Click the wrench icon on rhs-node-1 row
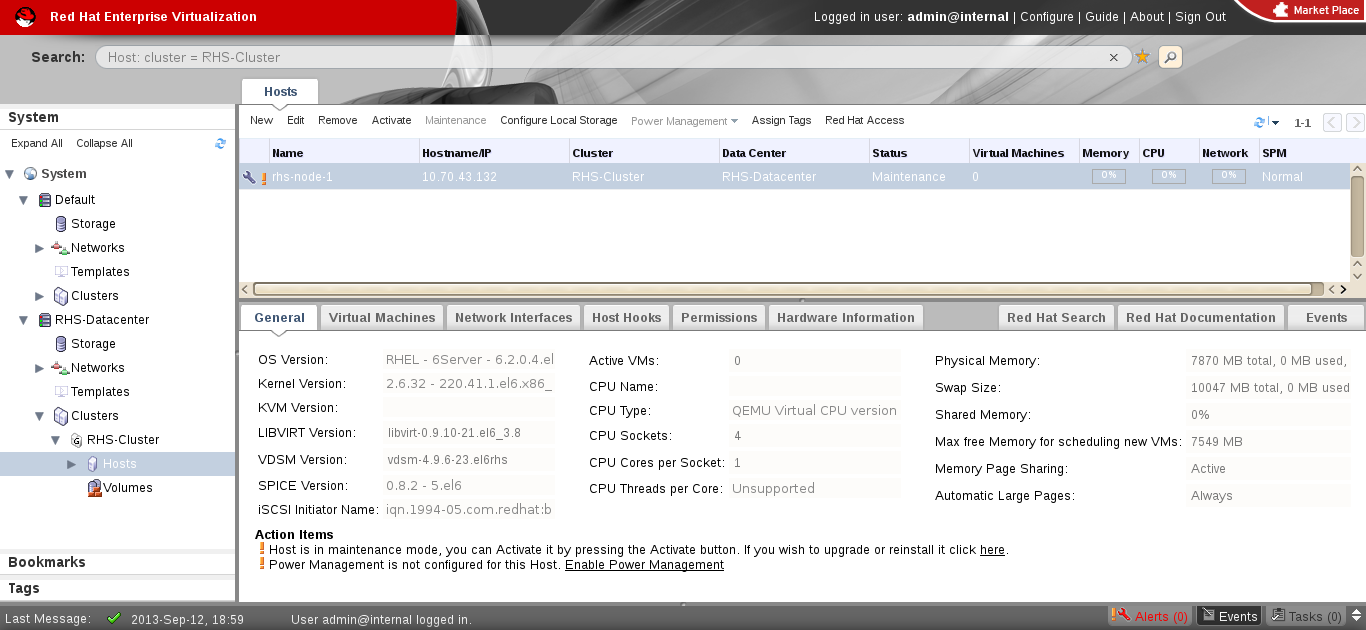Viewport: 1366px width, 630px height. [x=250, y=176]
